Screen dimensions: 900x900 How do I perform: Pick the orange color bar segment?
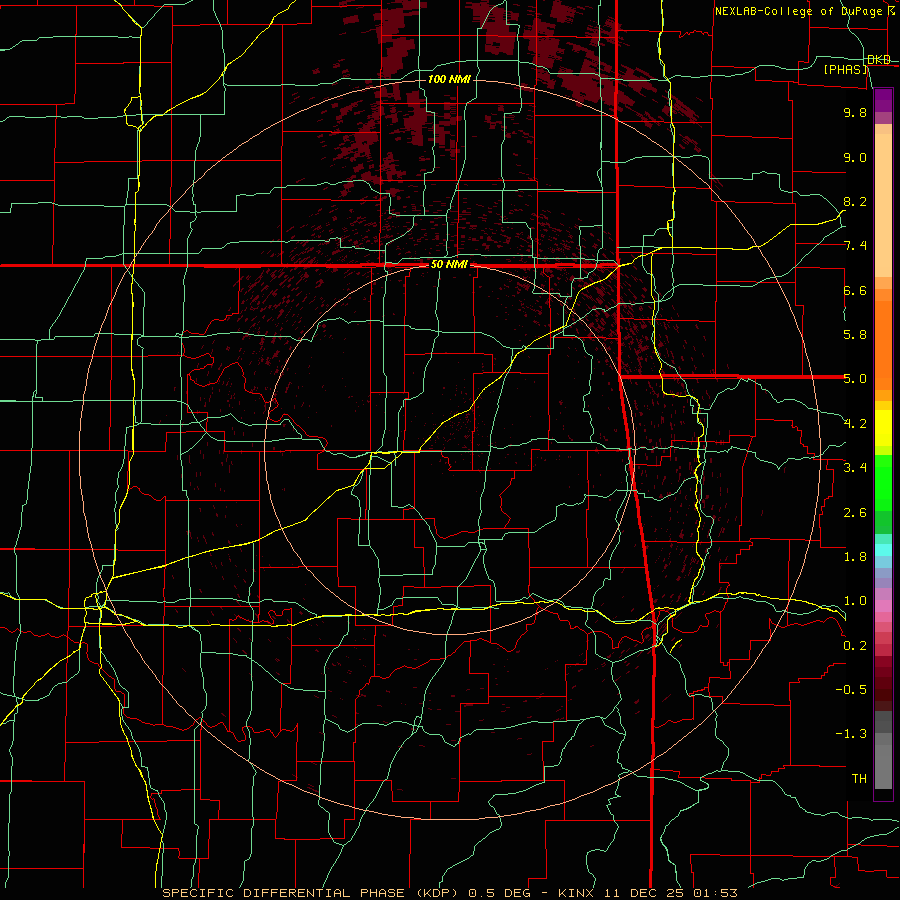883,345
